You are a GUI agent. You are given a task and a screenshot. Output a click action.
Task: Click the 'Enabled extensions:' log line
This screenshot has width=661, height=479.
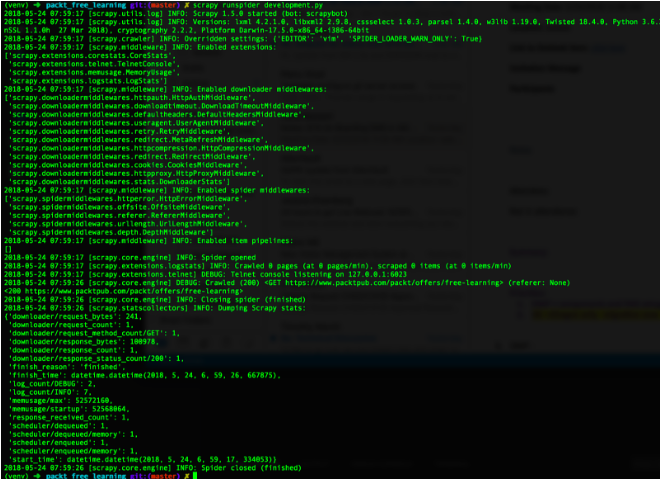point(236,47)
